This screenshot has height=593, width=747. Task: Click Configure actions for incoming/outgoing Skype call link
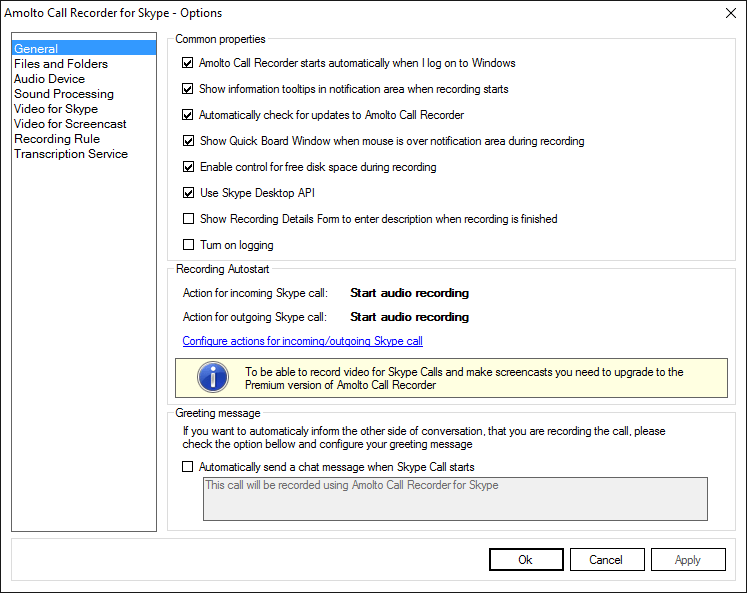coord(303,341)
